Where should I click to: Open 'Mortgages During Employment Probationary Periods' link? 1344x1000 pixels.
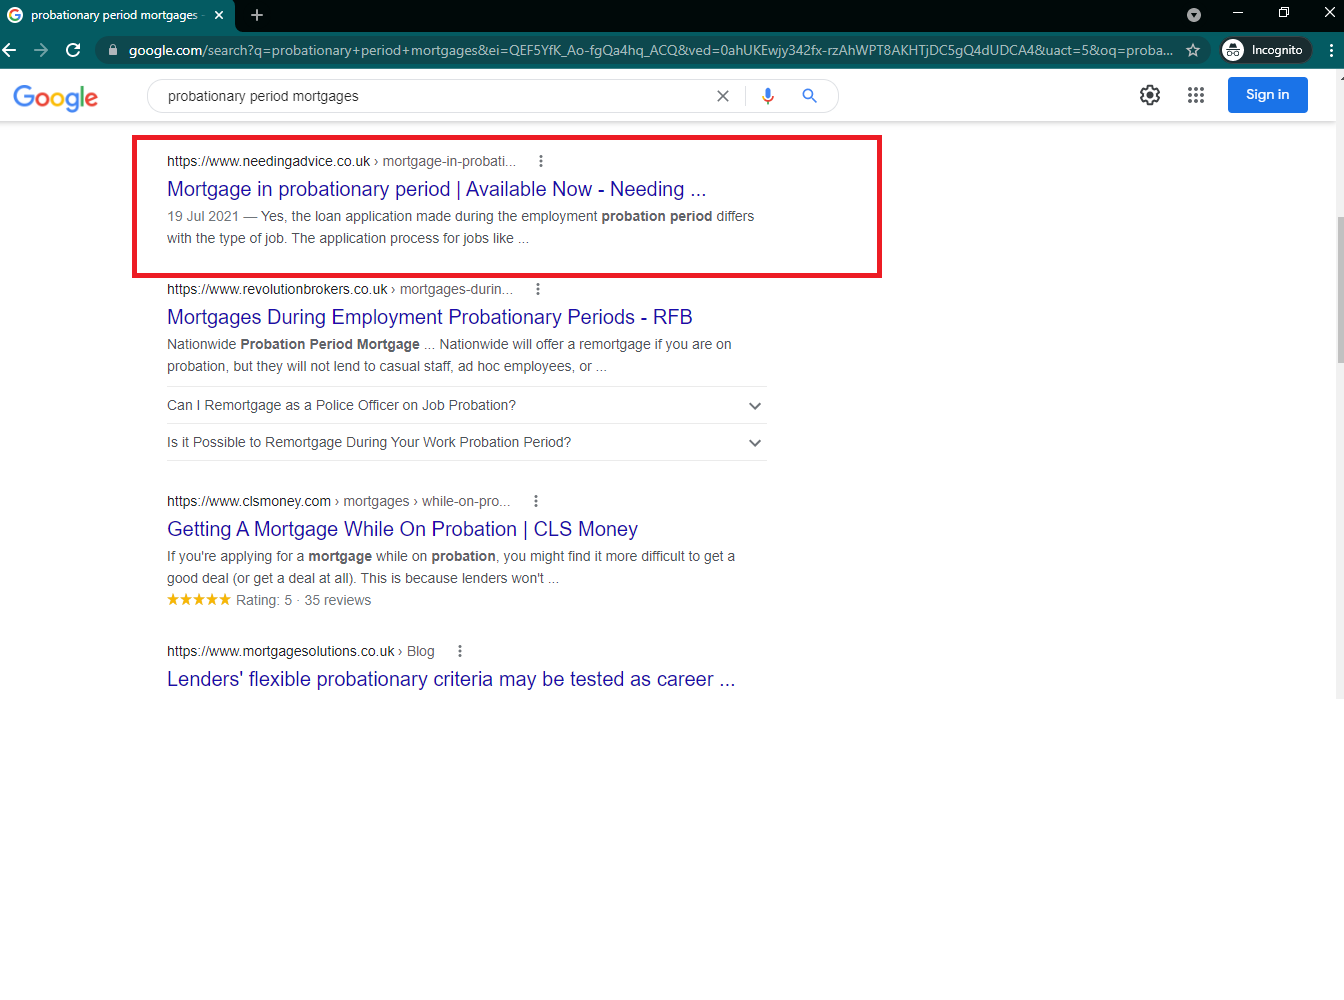click(429, 317)
